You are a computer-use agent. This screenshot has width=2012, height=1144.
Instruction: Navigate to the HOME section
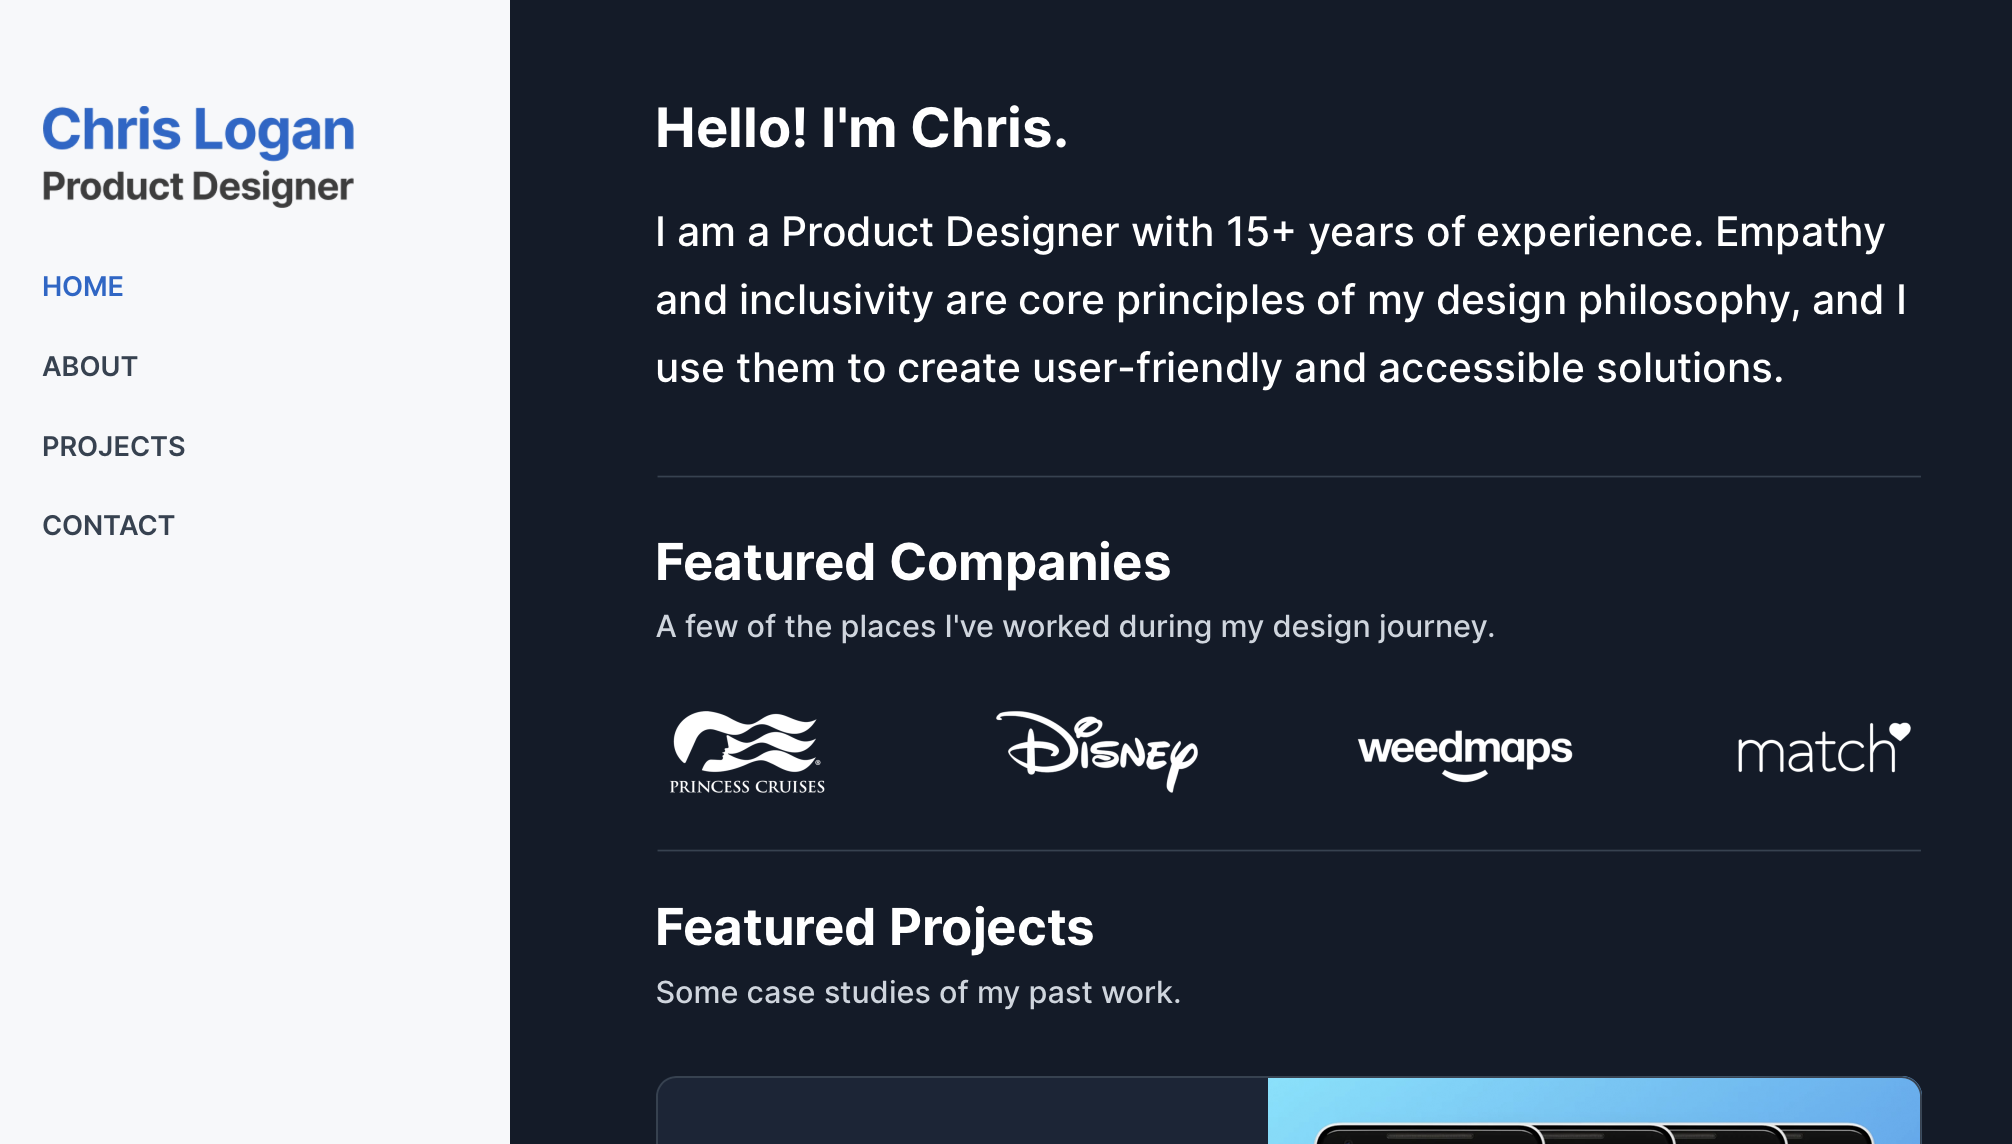[83, 286]
